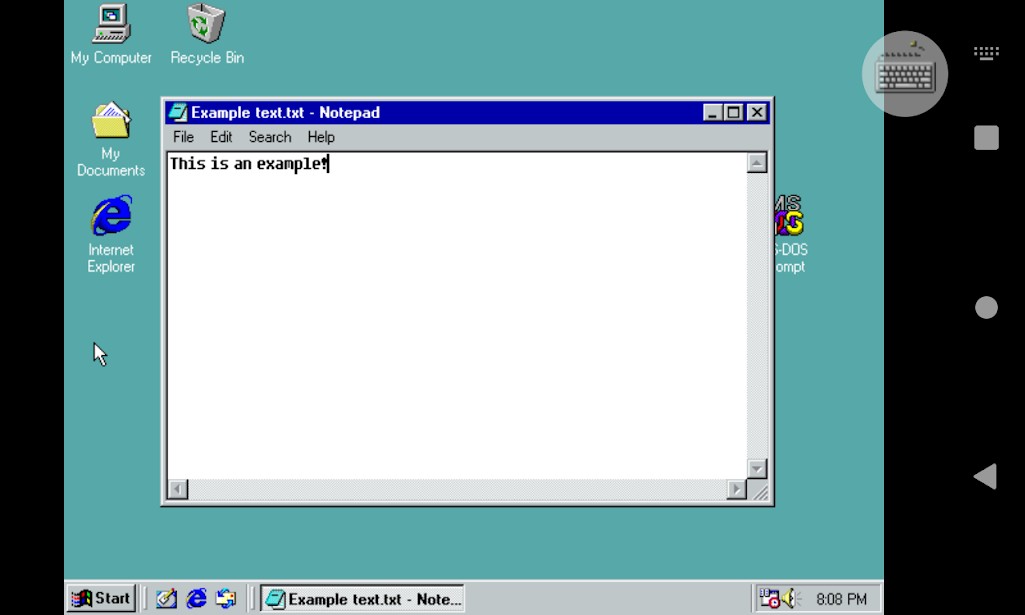
Task: Click the text "This is an example!"
Action: point(248,163)
